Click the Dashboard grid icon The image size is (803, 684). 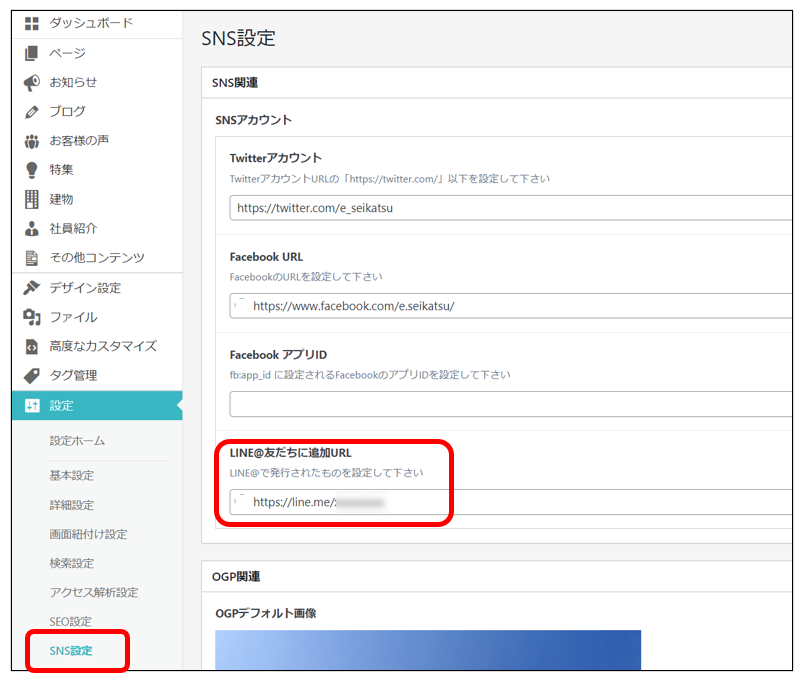pos(31,23)
